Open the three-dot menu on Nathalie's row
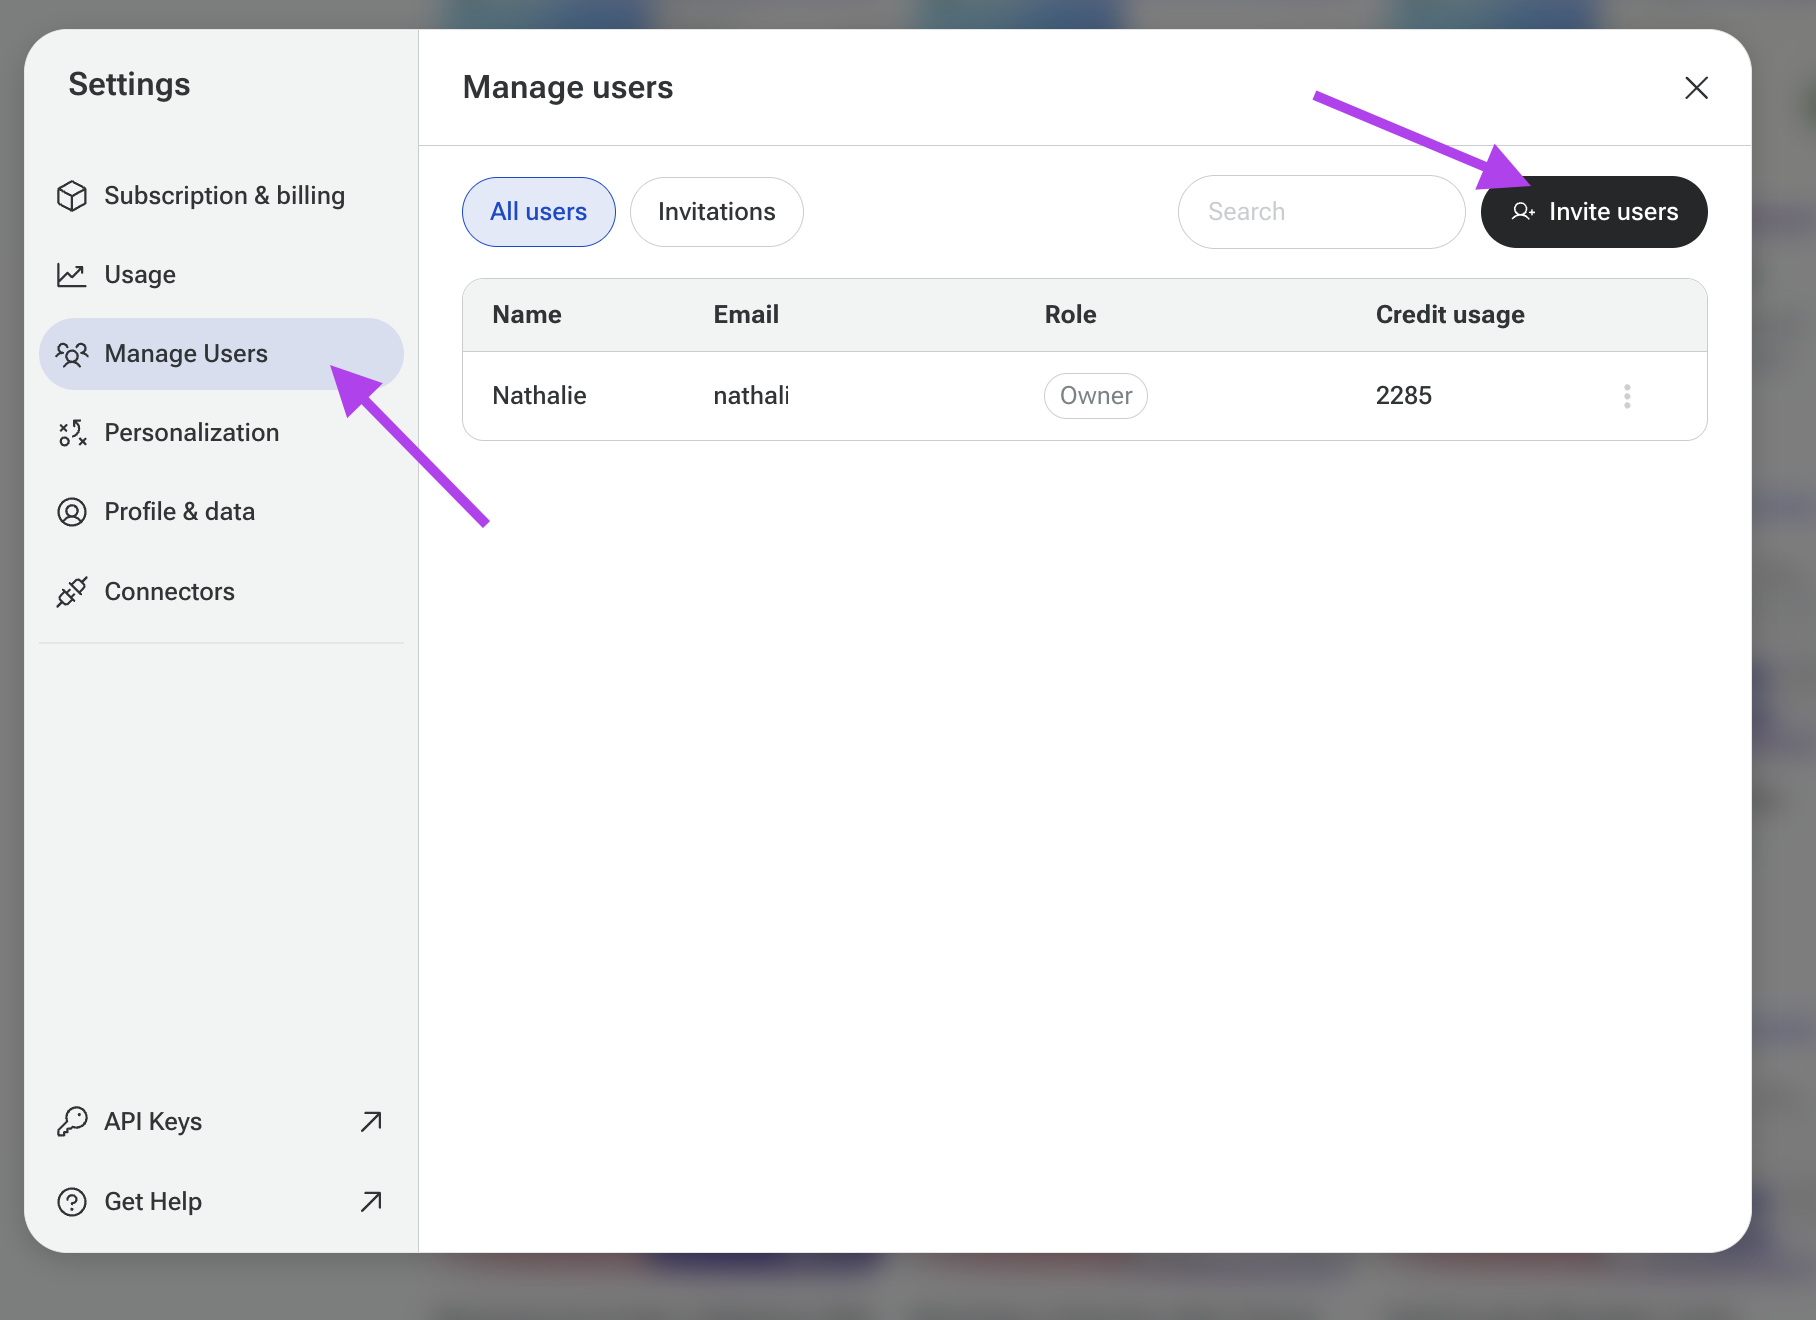Image resolution: width=1816 pixels, height=1320 pixels. (x=1627, y=396)
